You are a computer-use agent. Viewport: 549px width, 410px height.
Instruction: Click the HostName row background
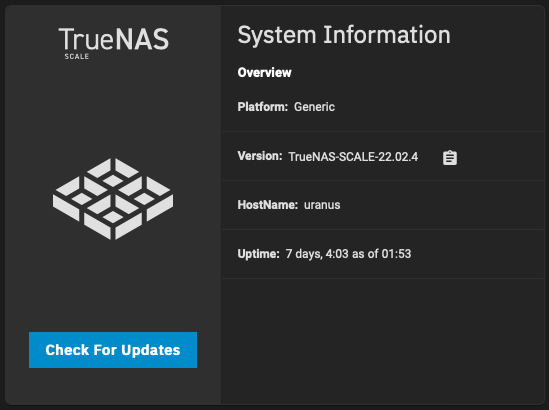point(383,205)
